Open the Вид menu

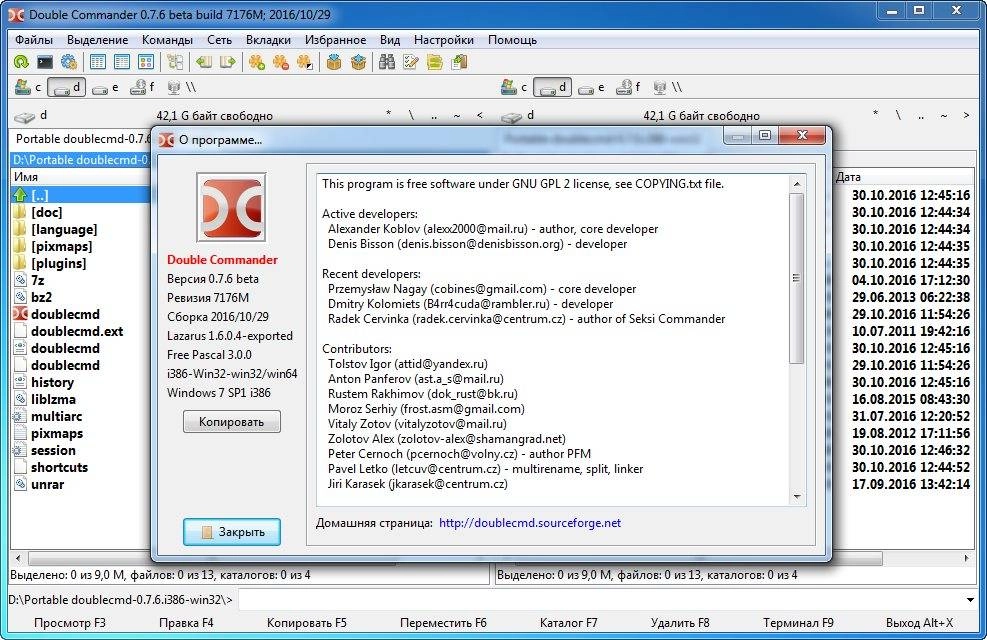tap(390, 40)
